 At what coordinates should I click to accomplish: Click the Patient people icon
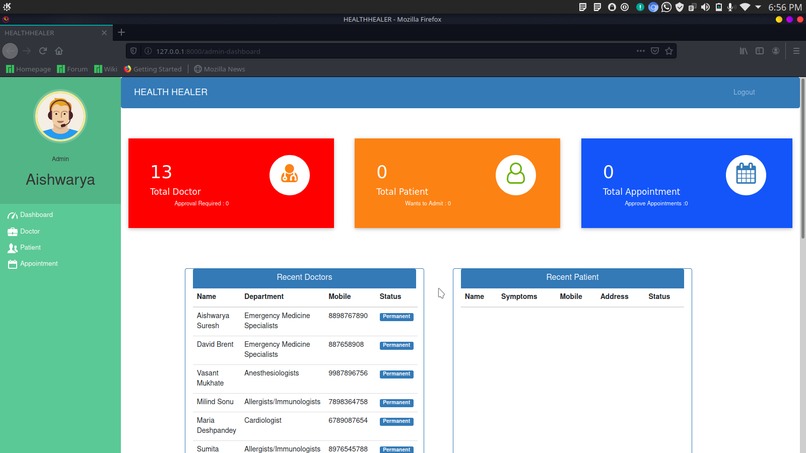click(x=12, y=248)
